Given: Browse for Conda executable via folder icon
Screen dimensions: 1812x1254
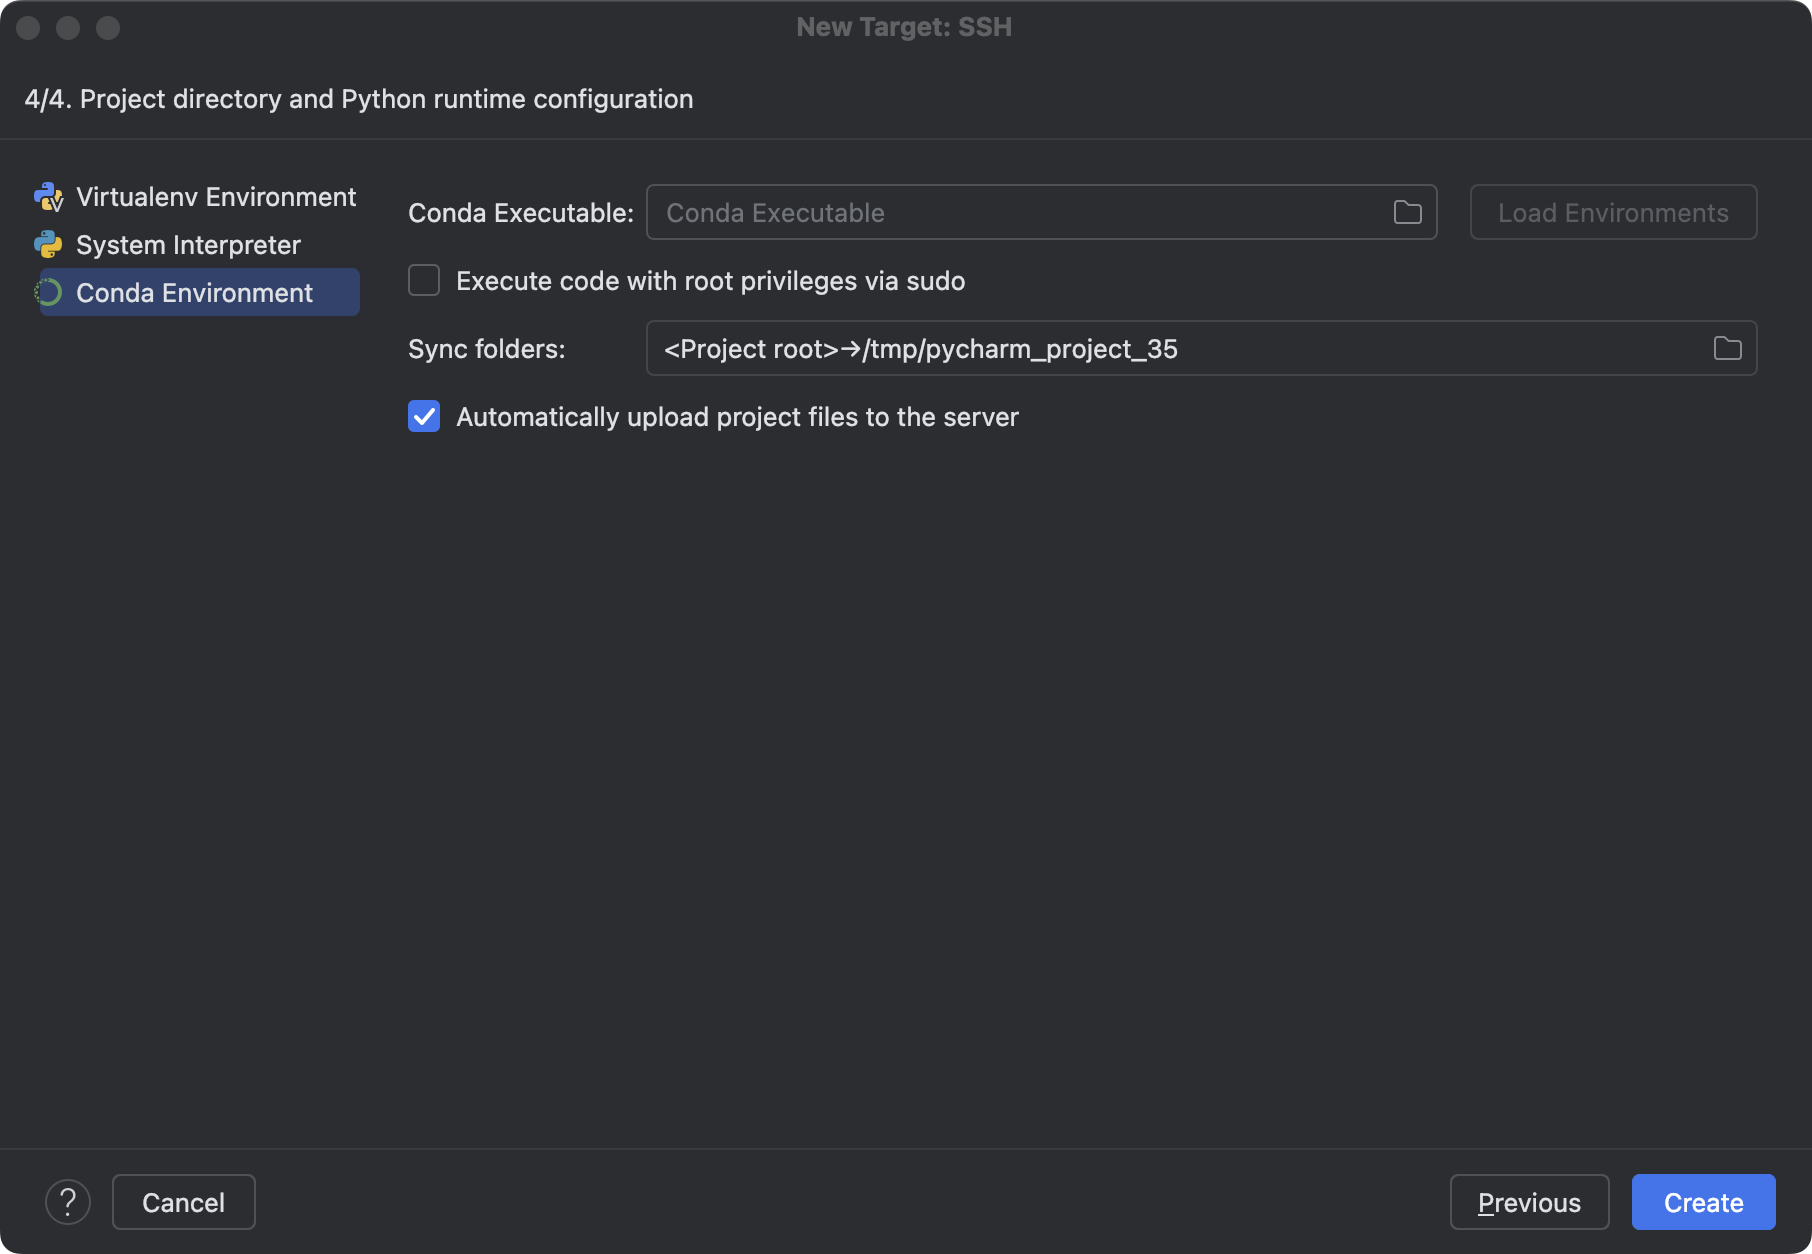Looking at the screenshot, I should (1407, 213).
